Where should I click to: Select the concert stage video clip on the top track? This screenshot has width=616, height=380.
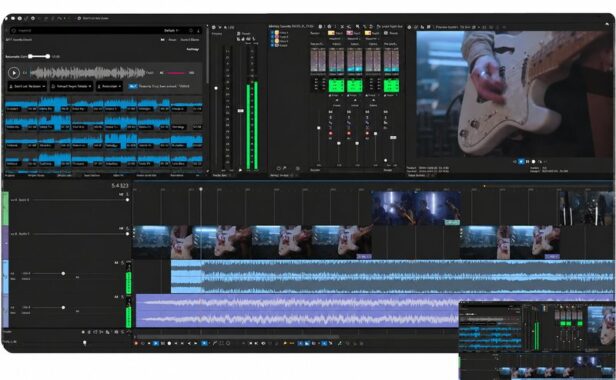coord(416,208)
